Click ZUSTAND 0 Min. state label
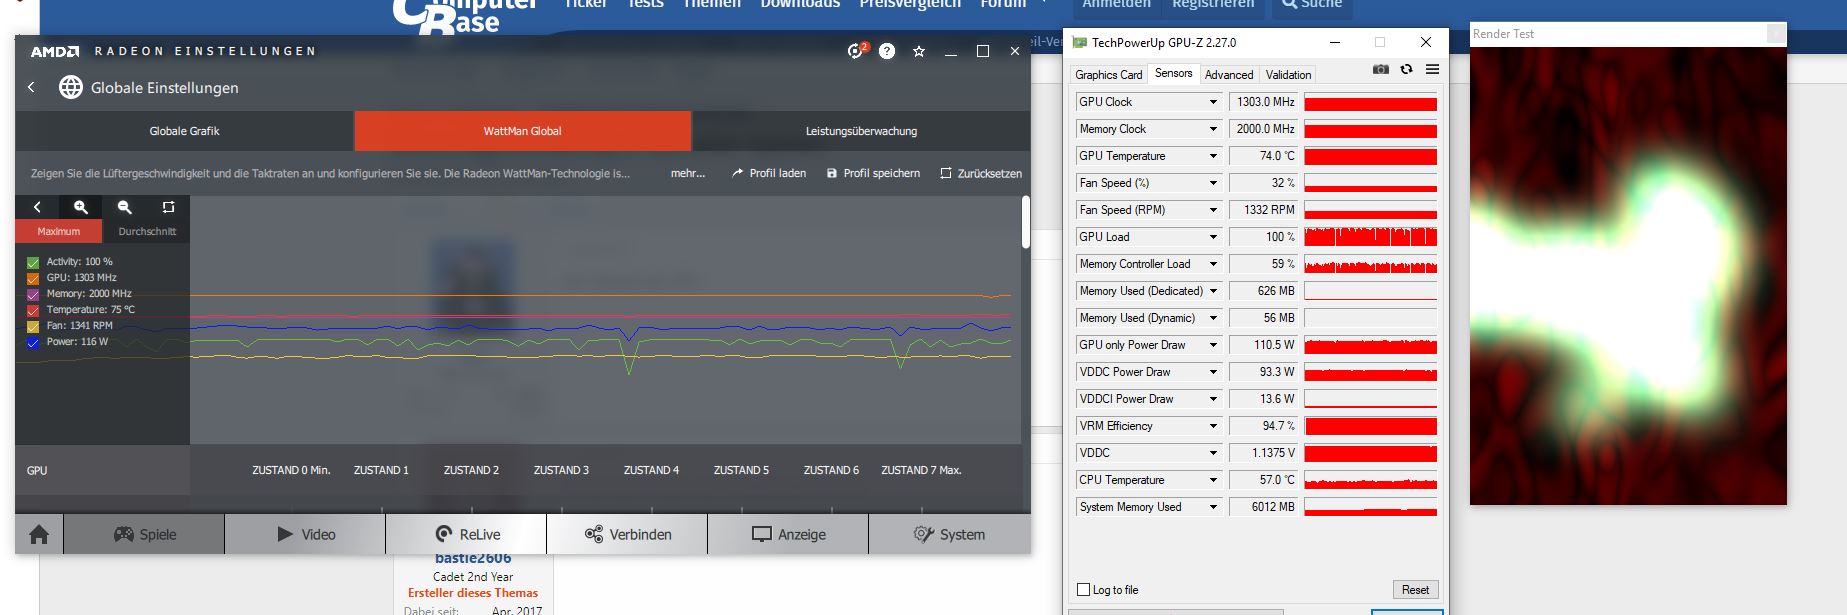This screenshot has height=615, width=1847. [x=291, y=470]
